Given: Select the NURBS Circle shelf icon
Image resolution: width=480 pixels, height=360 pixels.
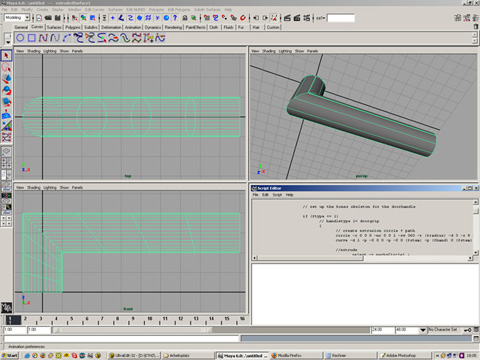Looking at the screenshot, I should (x=20, y=38).
